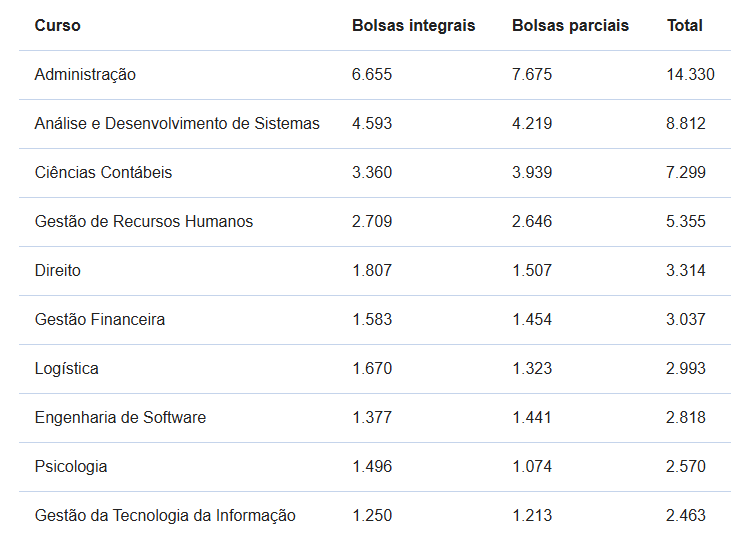This screenshot has height=537, width=751.
Task: Select Análise e Desenvolvimento de Sistemas row label
Action: (x=177, y=124)
